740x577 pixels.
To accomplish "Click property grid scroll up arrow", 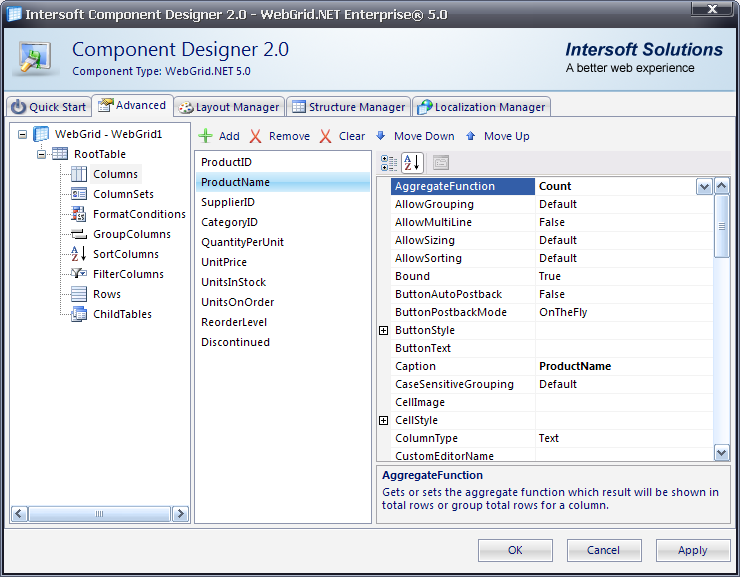I will tap(722, 186).
